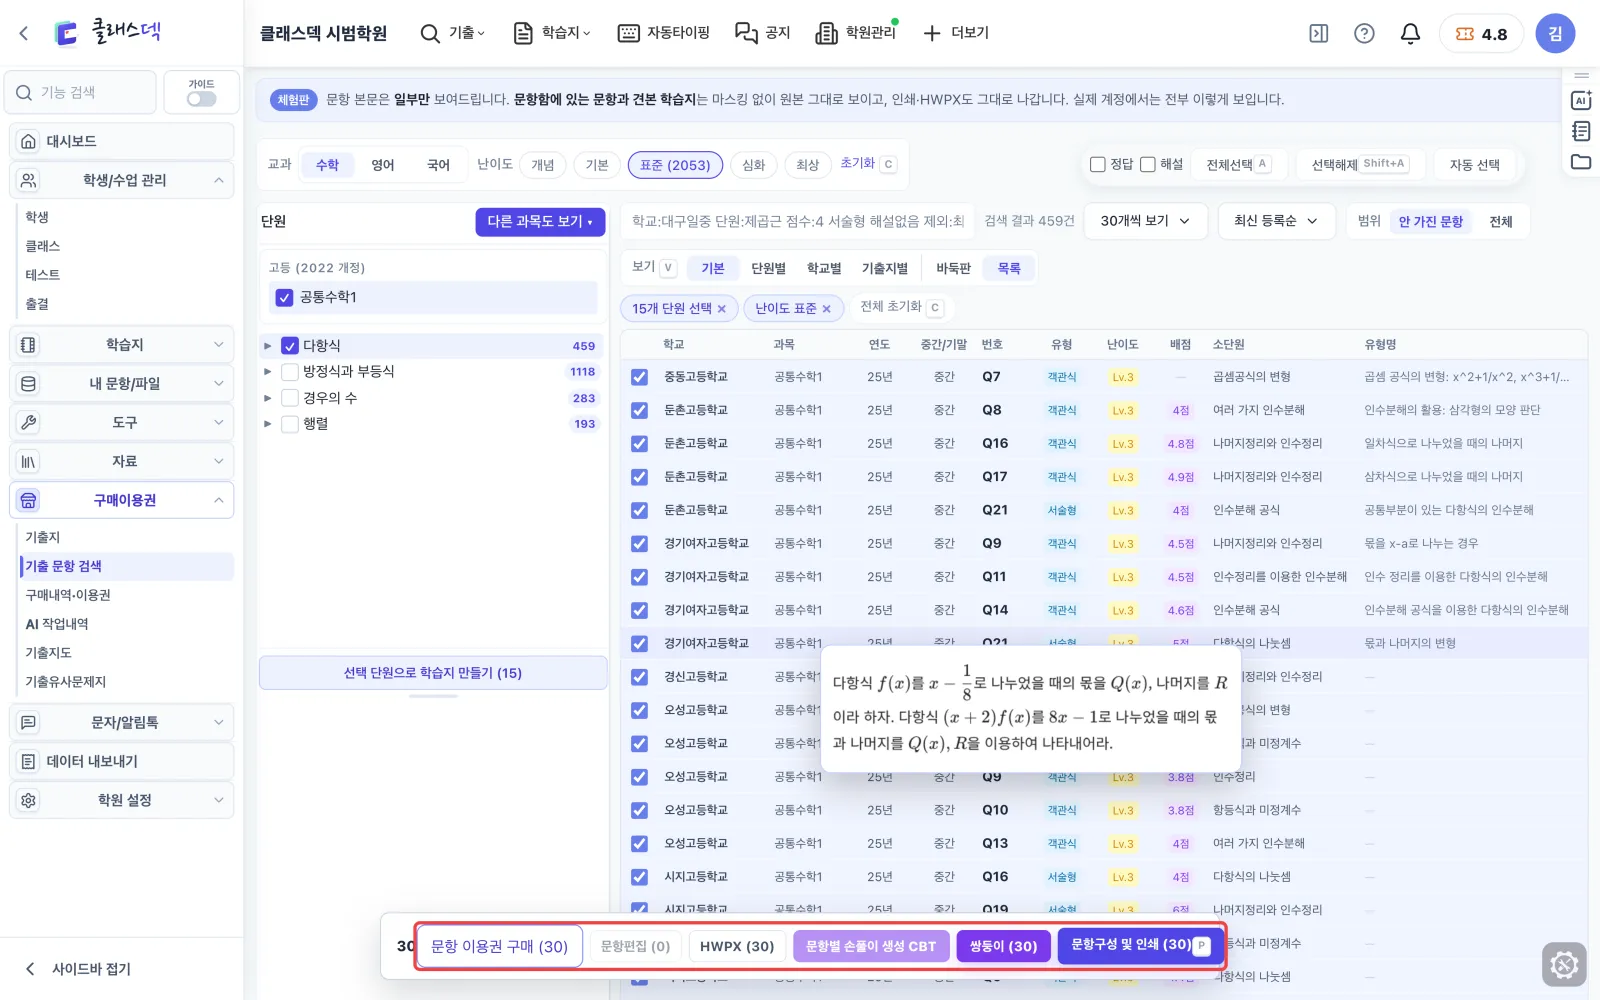Click 다른 과목도 보기 button

[540, 222]
